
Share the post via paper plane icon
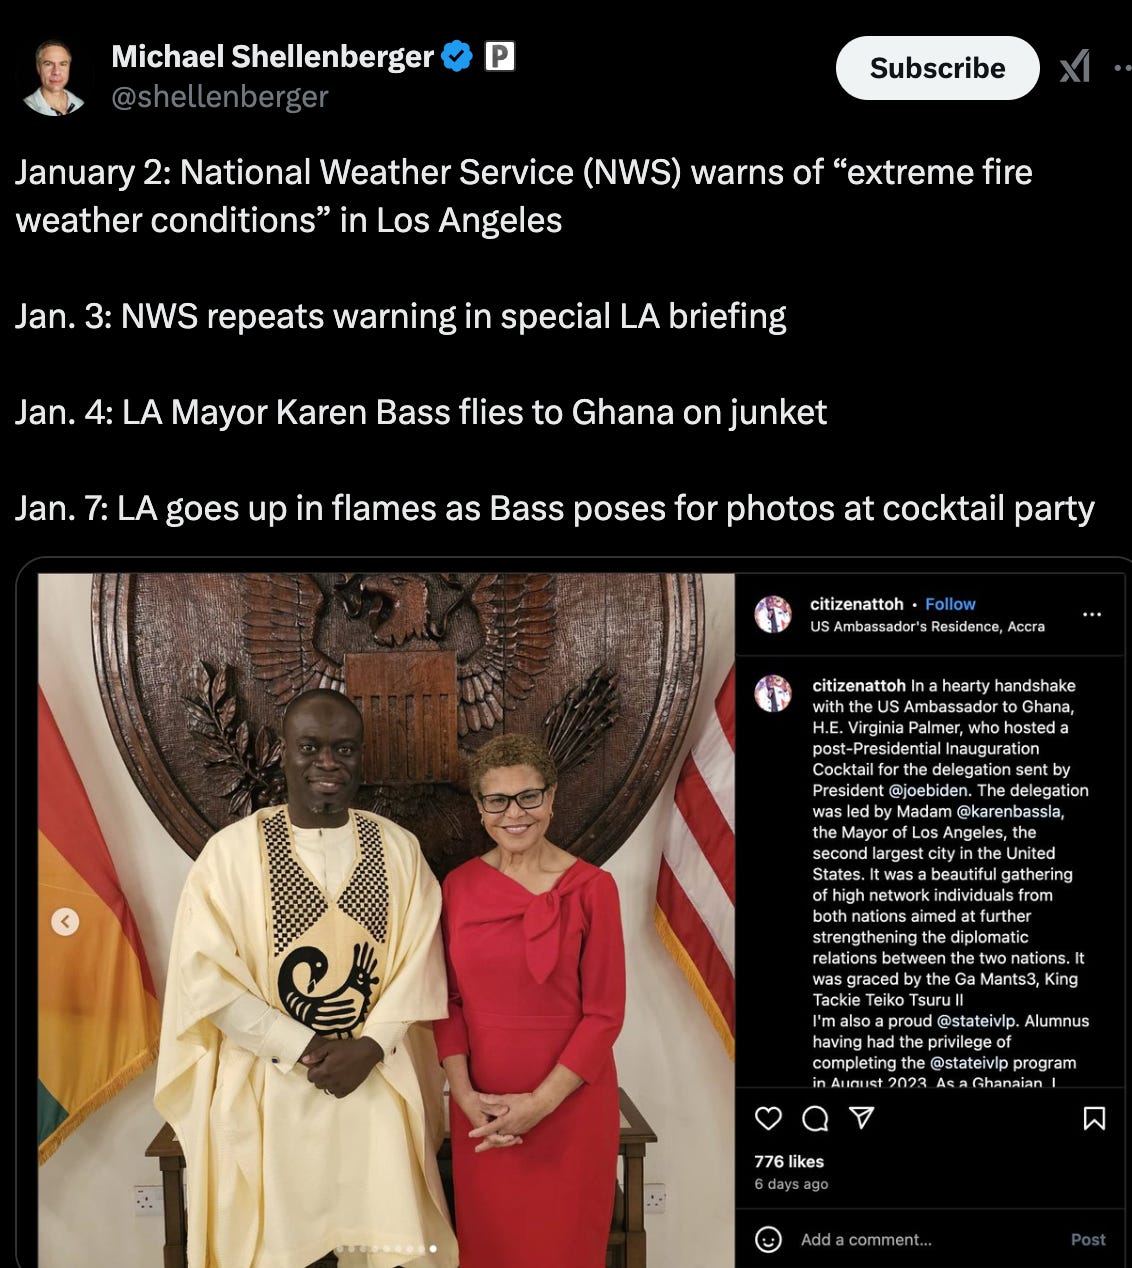point(862,1118)
